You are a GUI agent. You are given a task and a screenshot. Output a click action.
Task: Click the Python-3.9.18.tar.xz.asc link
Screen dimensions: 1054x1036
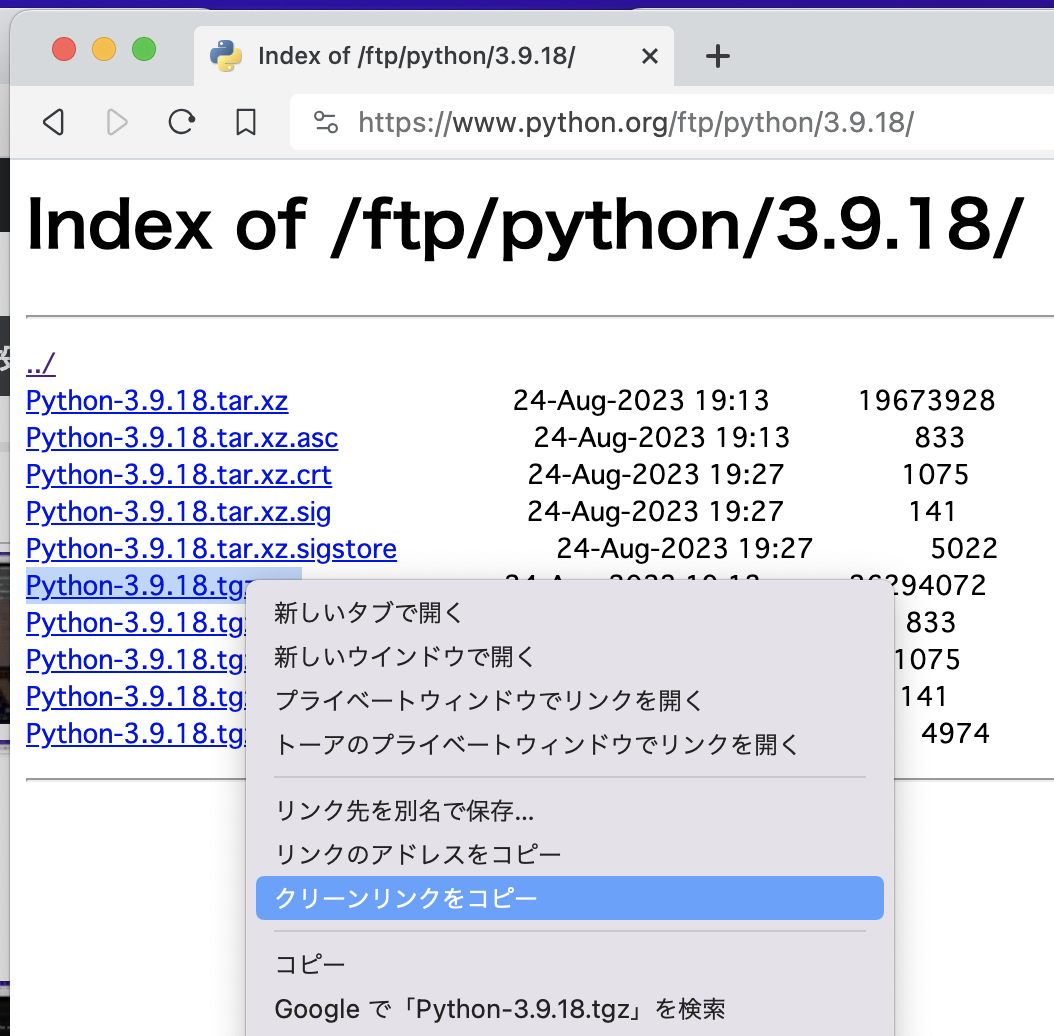tap(181, 437)
